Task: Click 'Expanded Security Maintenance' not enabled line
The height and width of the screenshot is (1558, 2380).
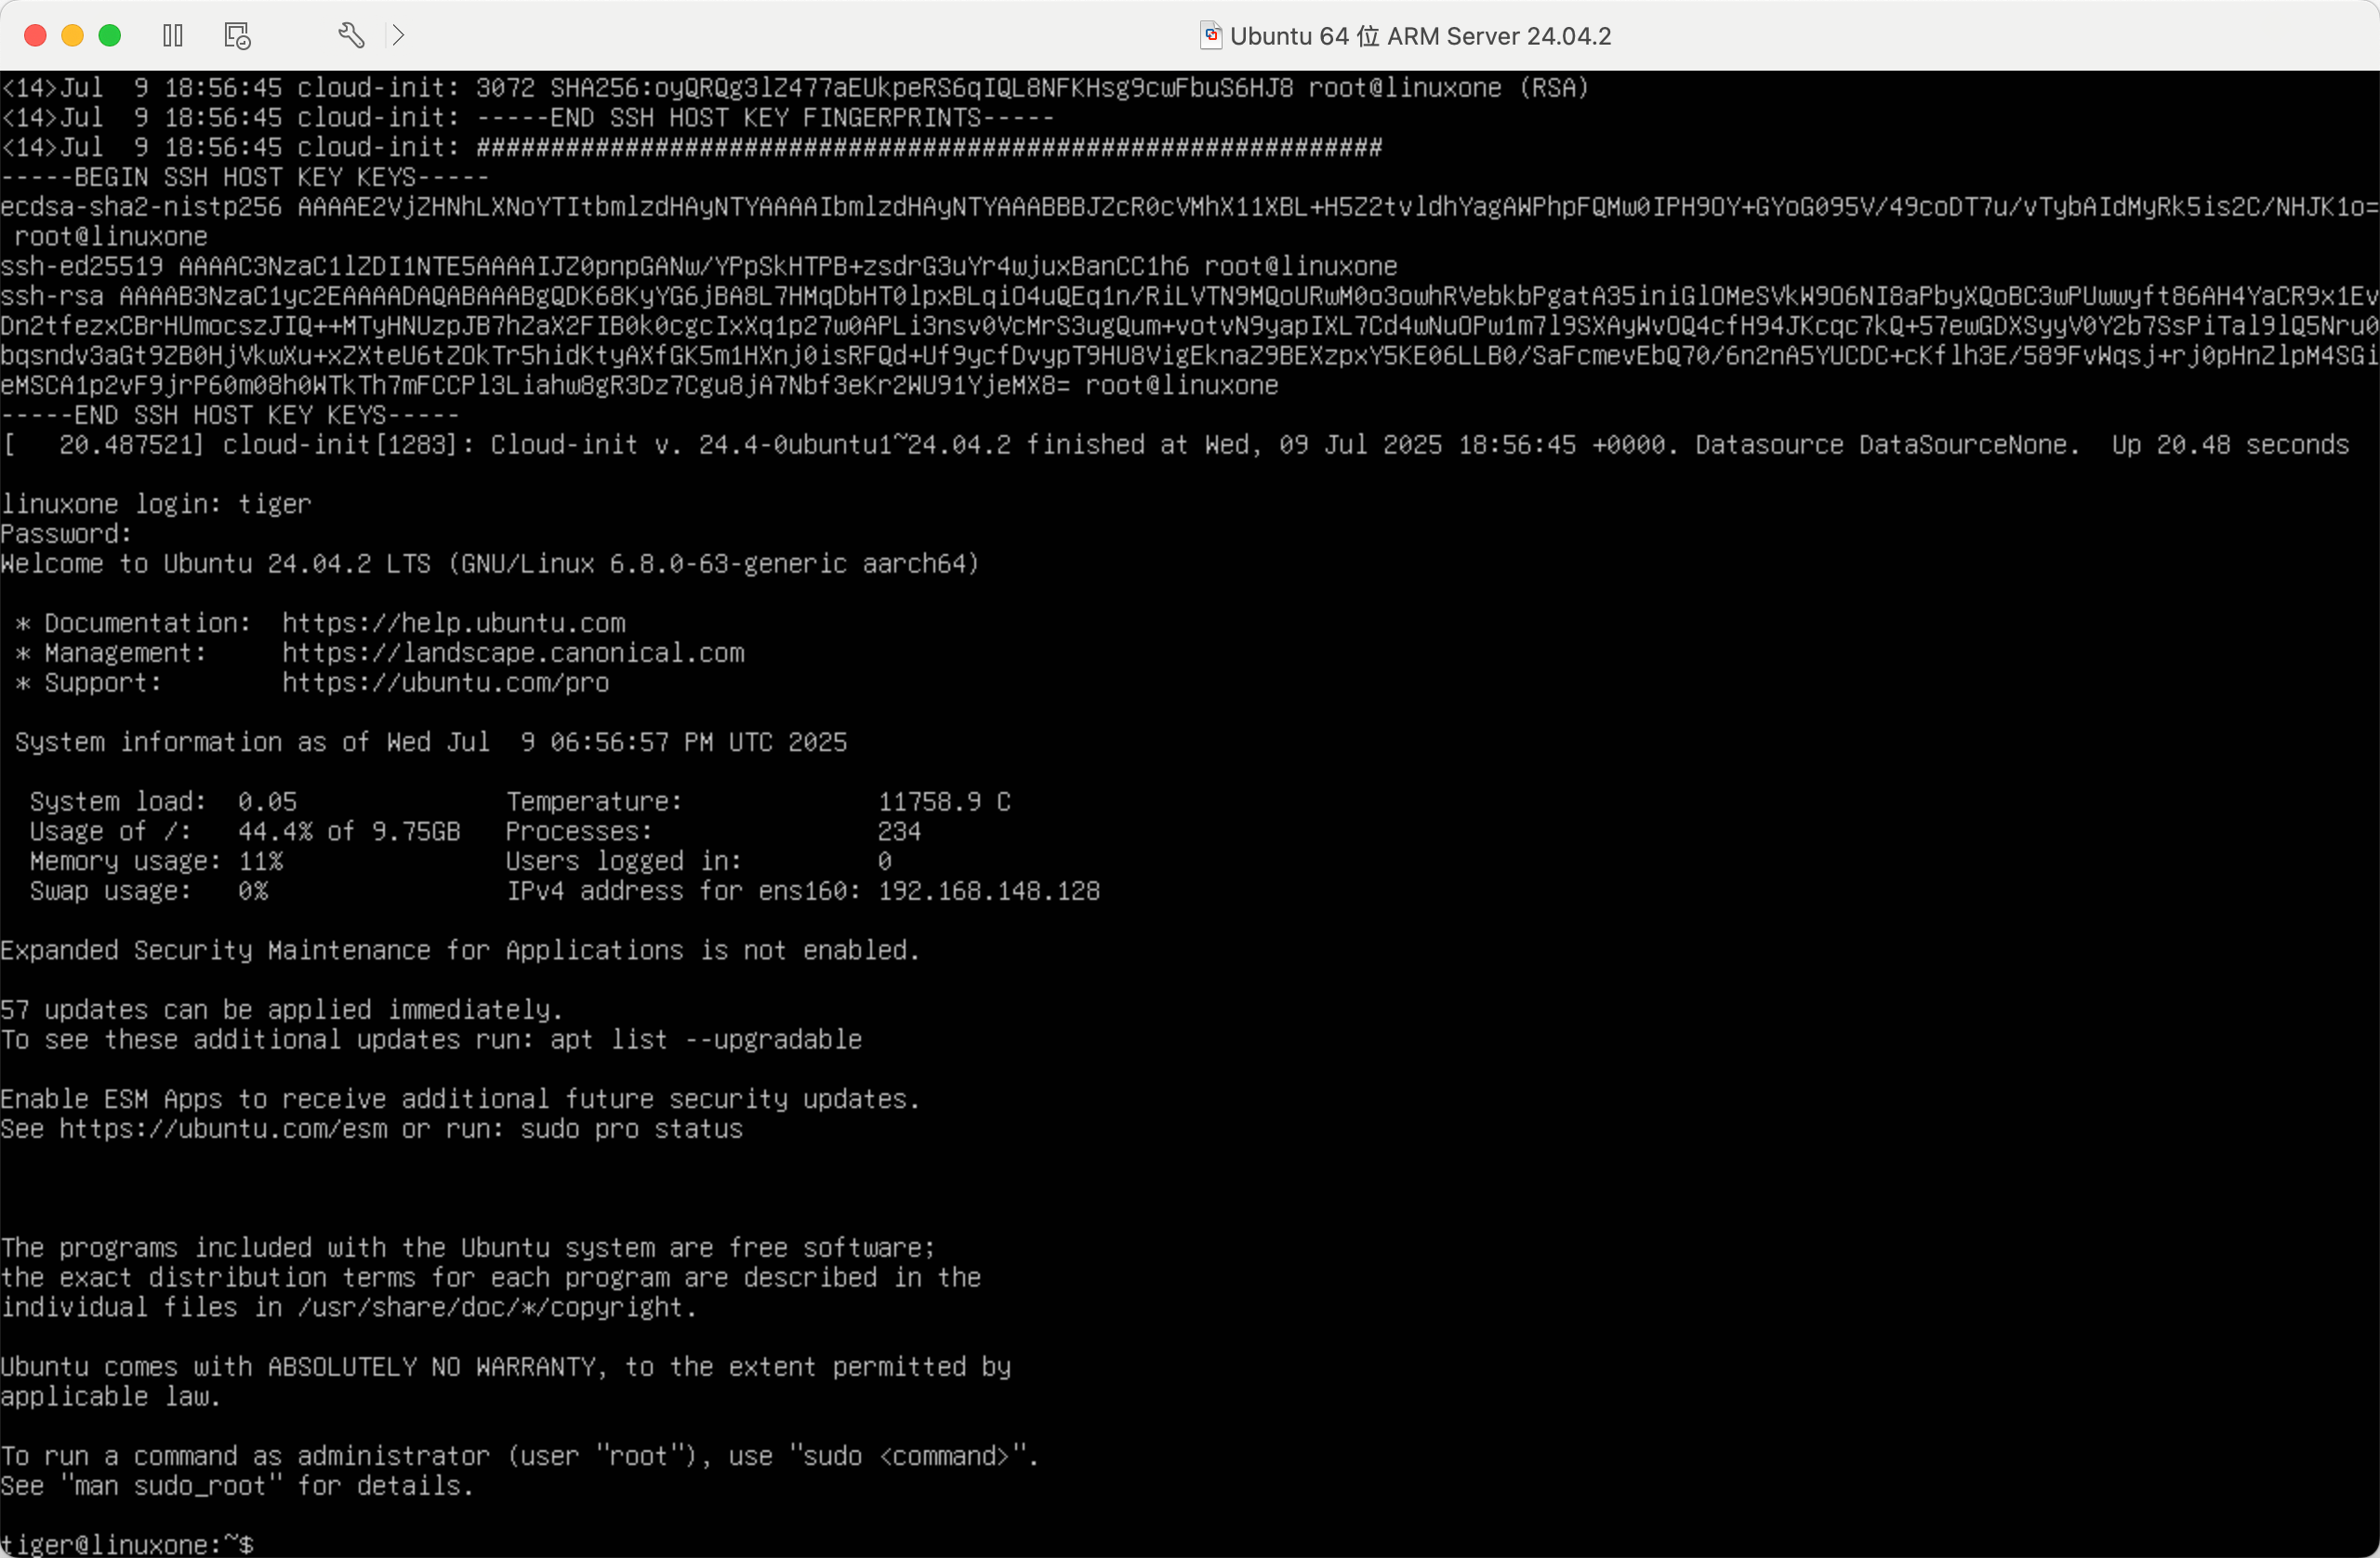Action: [x=460, y=950]
